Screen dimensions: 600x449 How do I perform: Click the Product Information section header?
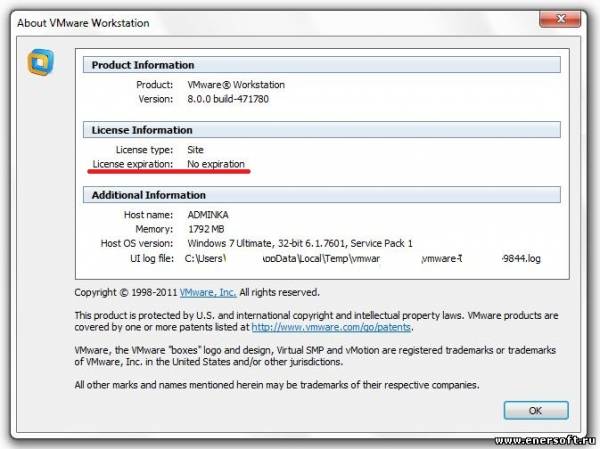322,65
